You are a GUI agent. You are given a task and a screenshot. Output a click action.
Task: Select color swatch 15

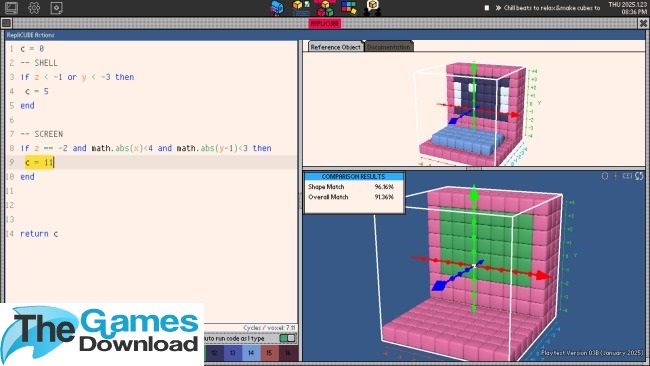point(269,353)
